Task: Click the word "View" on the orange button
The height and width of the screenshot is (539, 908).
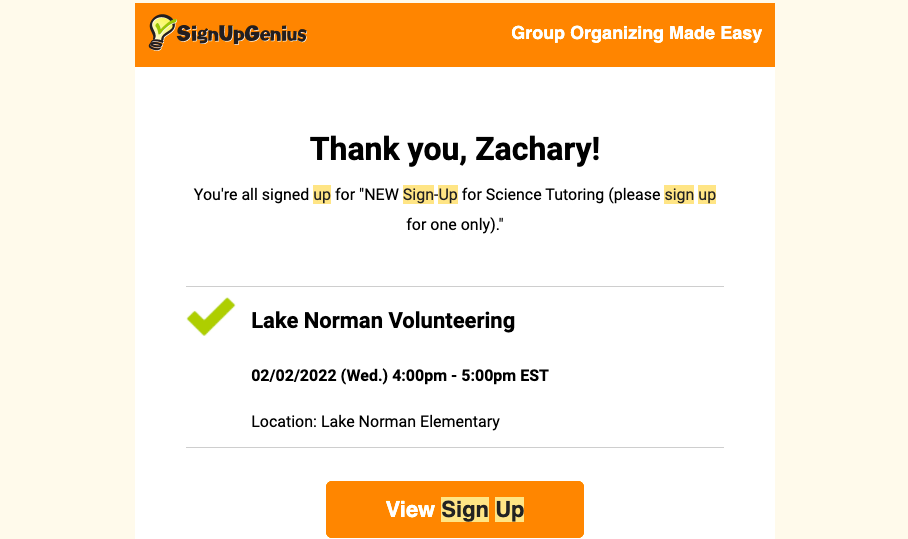Action: (x=410, y=510)
